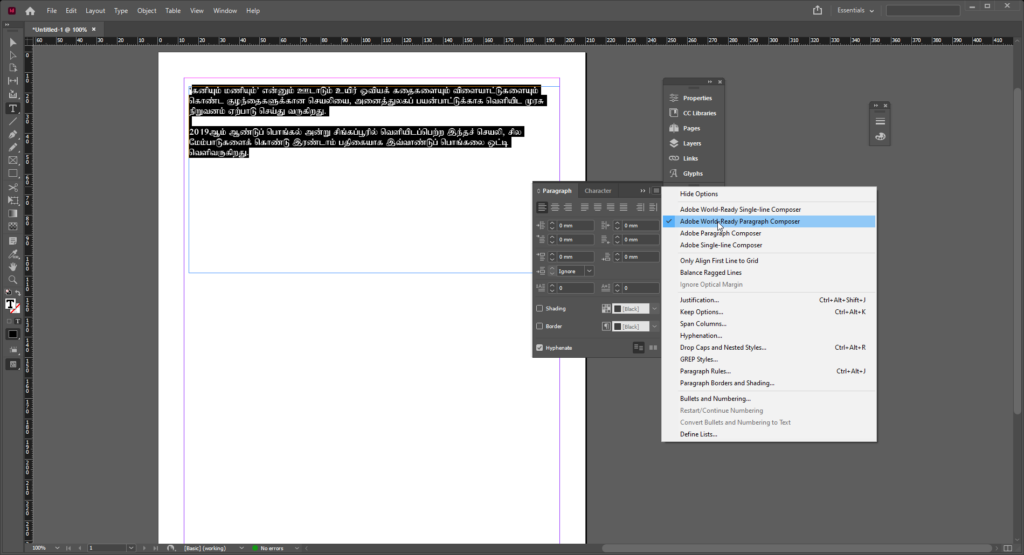This screenshot has height=555, width=1024.
Task: Enable the Shading checkbox
Action: [x=539, y=308]
